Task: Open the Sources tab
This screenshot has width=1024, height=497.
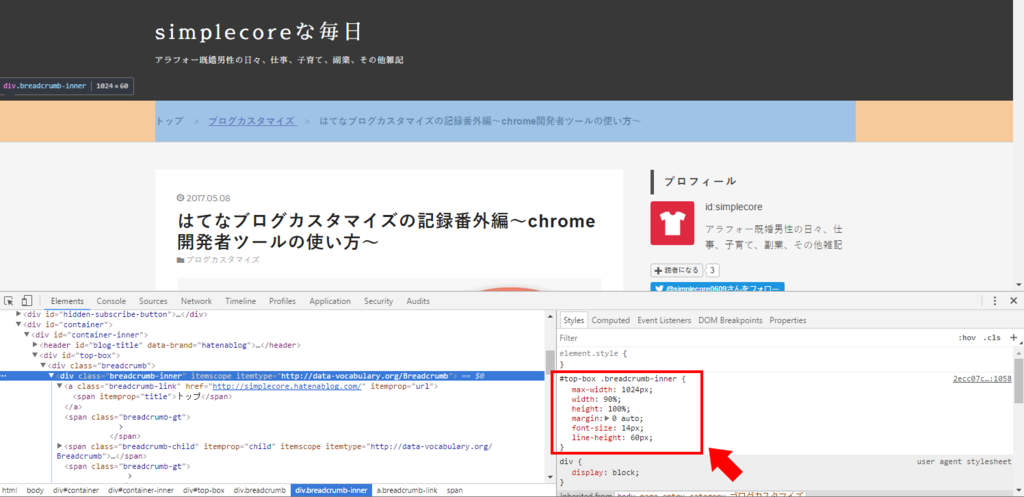Action: (153, 301)
